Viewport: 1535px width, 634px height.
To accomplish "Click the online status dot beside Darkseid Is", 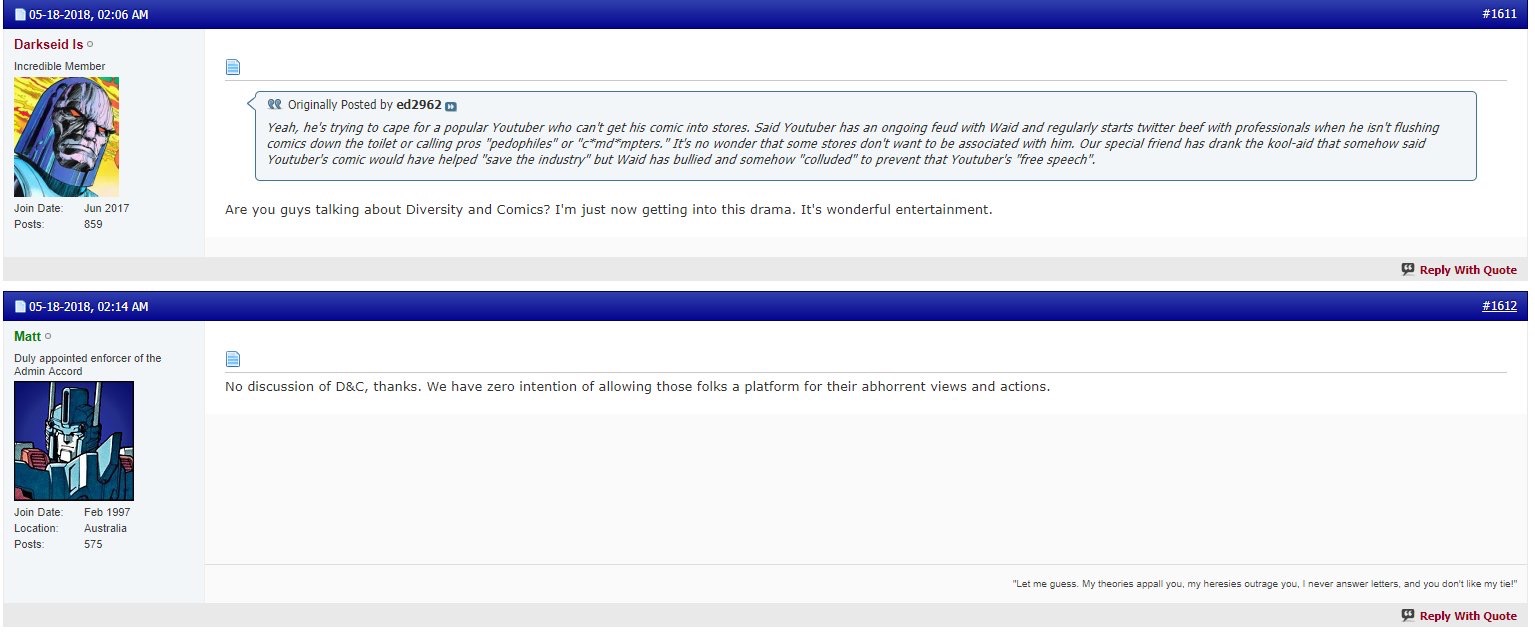I will (x=90, y=45).
